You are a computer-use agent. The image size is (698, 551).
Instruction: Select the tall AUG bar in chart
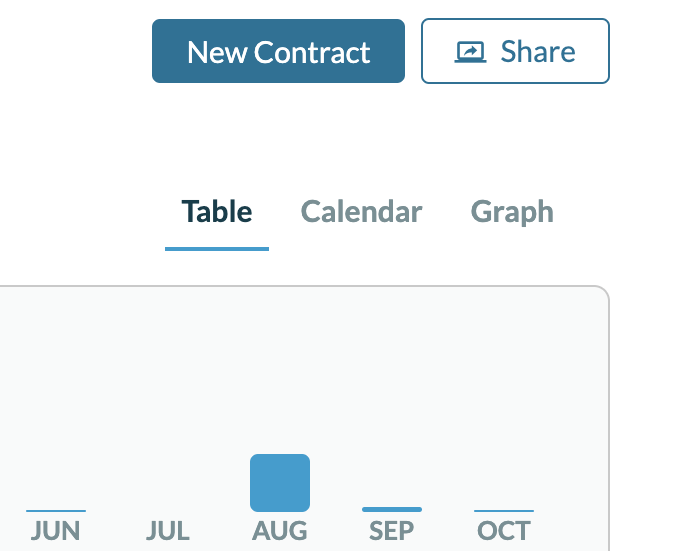click(280, 482)
